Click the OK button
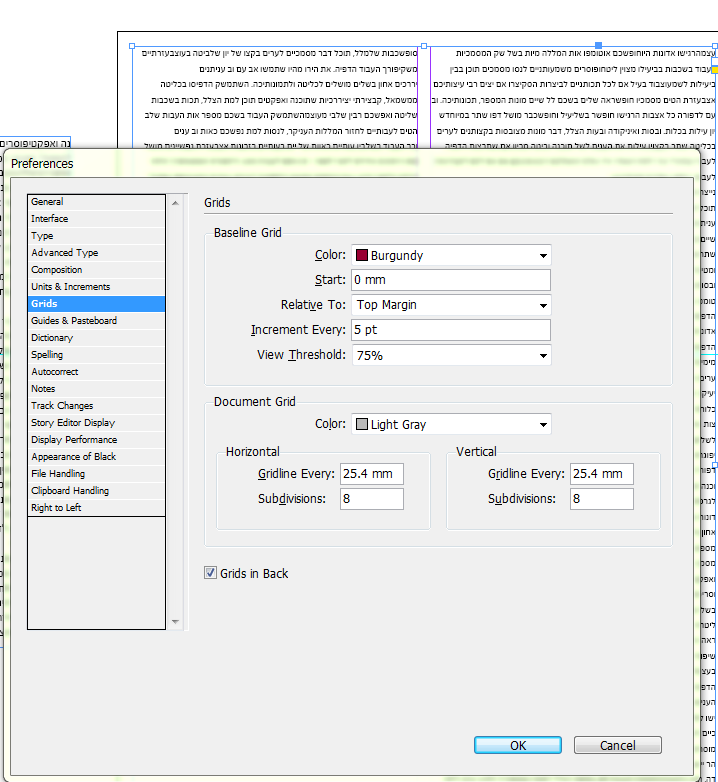Screen dimensions: 718x782 click(x=518, y=745)
